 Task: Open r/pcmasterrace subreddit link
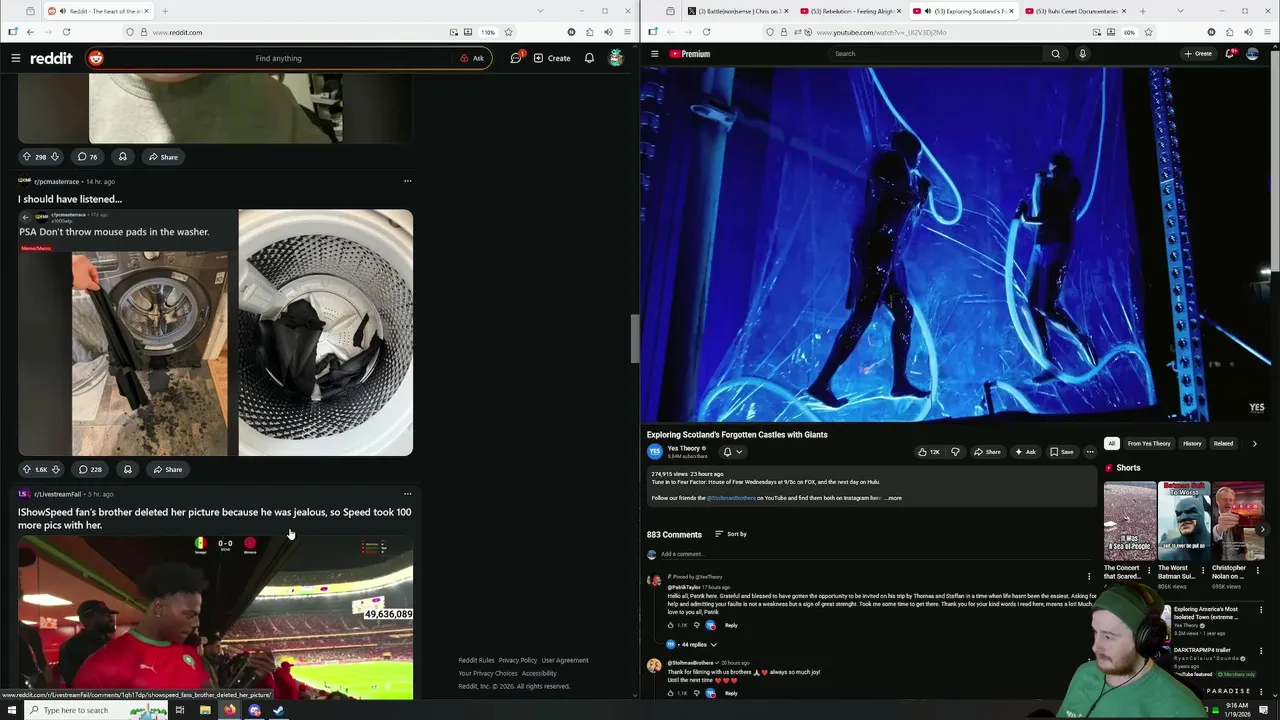click(56, 182)
